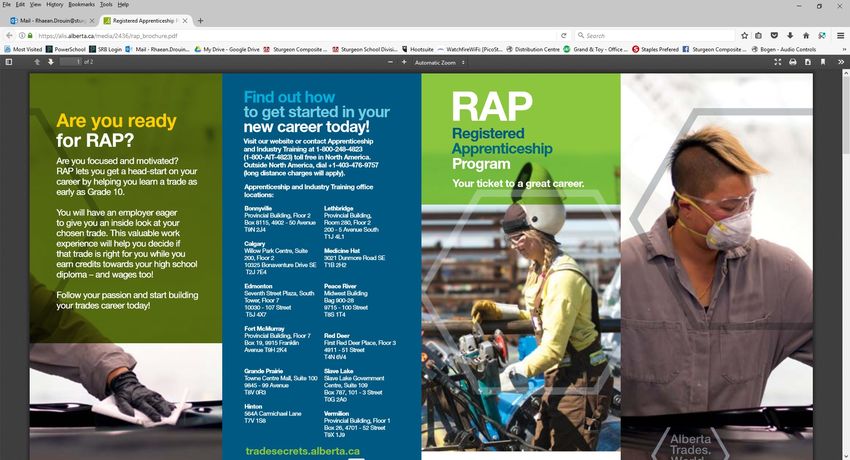Bookmark this page with star

(x=744, y=35)
